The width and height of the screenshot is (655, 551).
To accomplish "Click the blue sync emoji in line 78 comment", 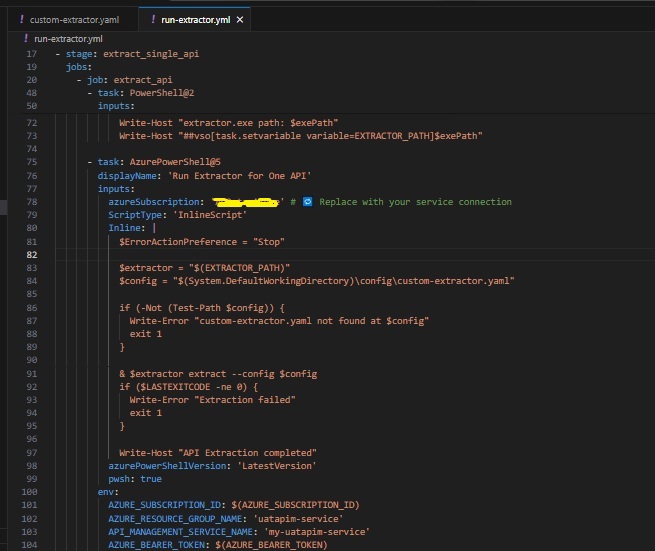I will tap(307, 202).
